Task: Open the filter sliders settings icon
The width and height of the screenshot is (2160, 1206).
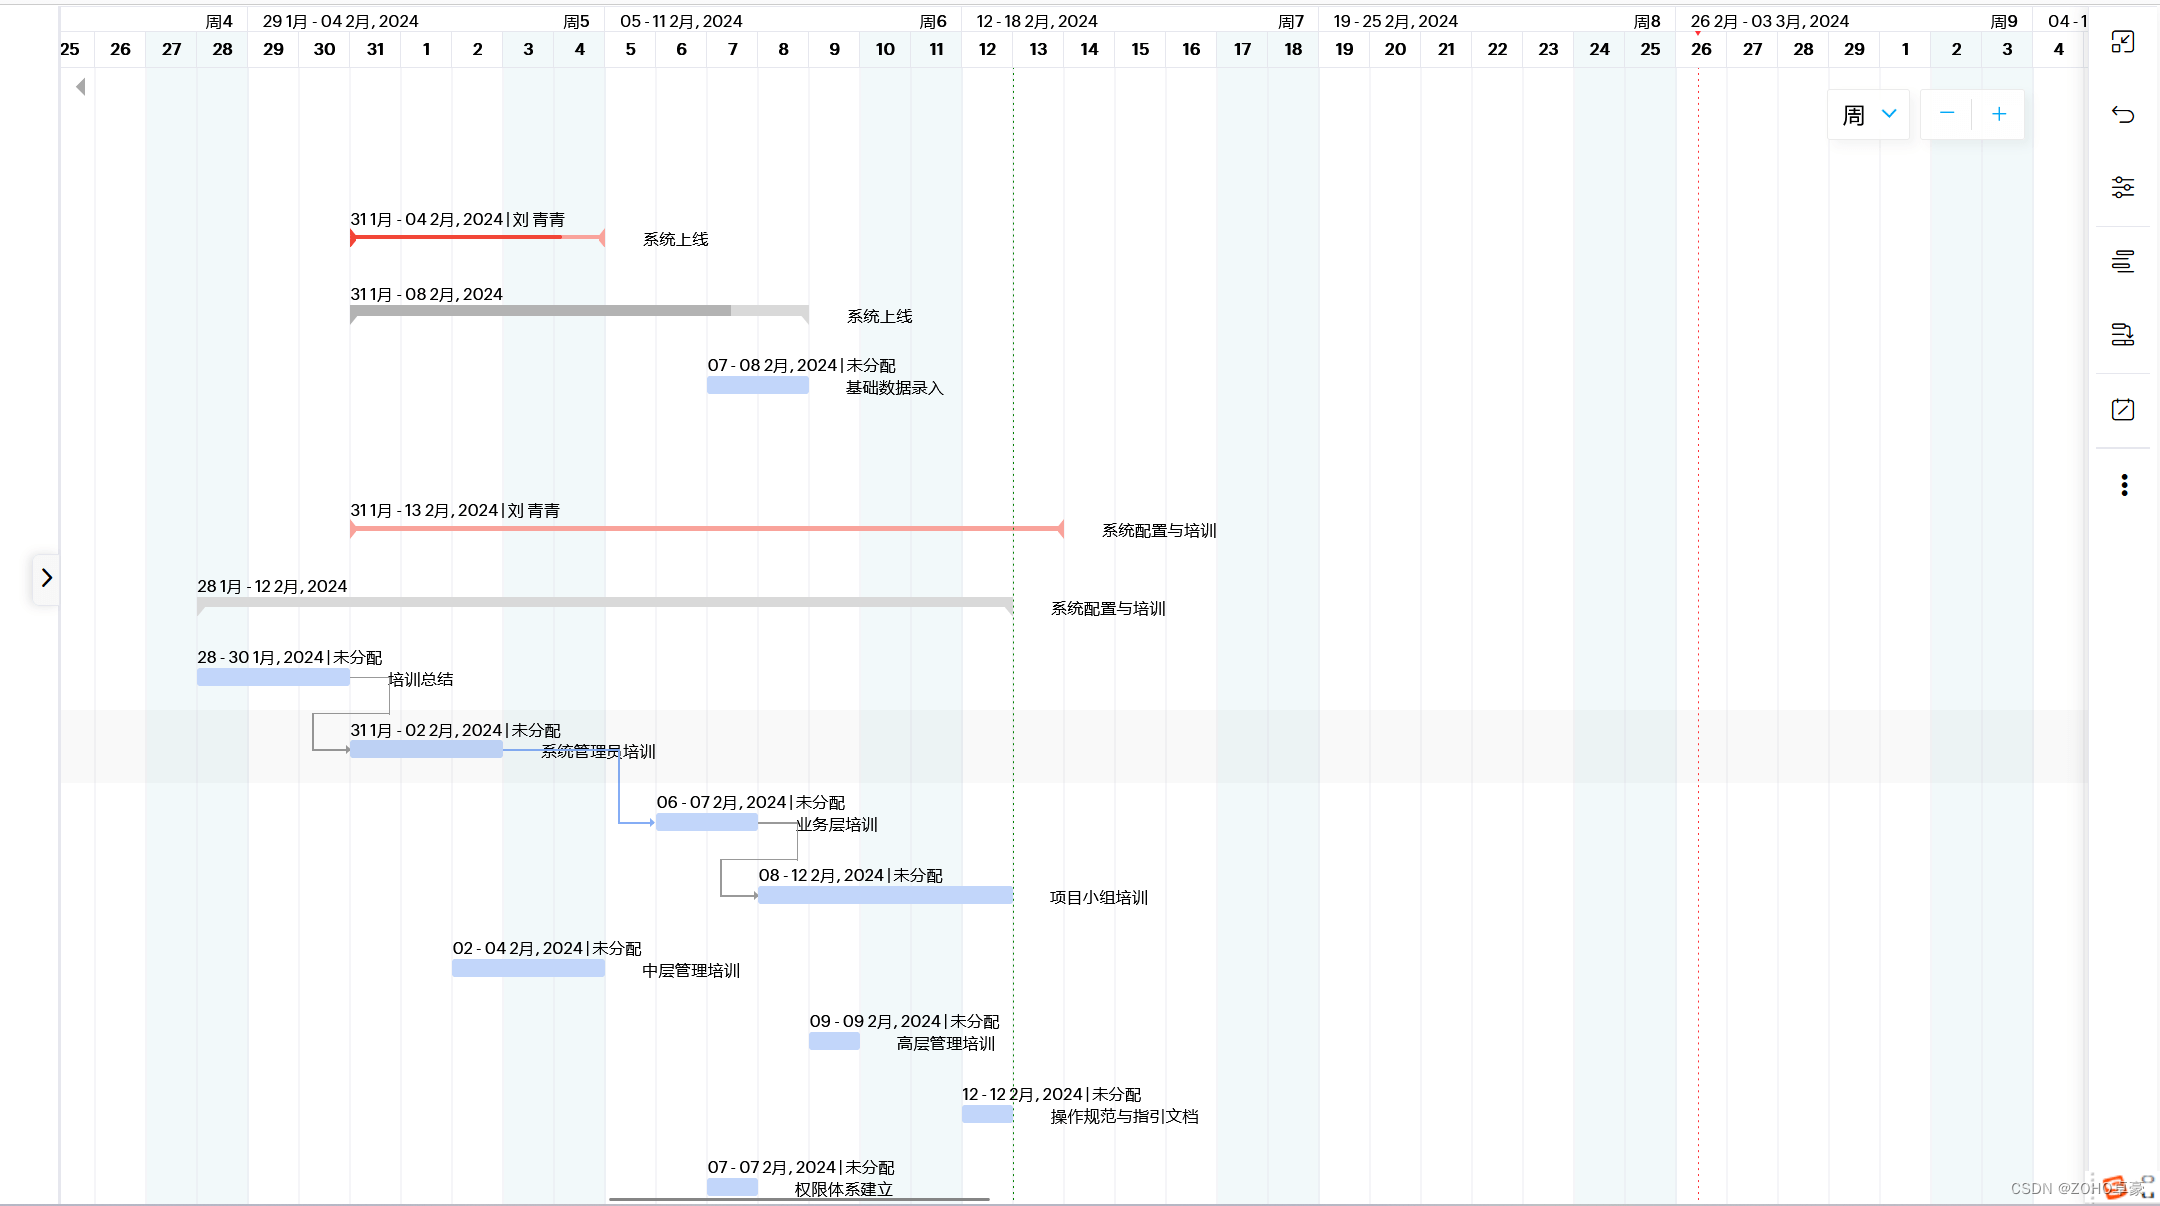Action: pyautogui.click(x=2122, y=187)
